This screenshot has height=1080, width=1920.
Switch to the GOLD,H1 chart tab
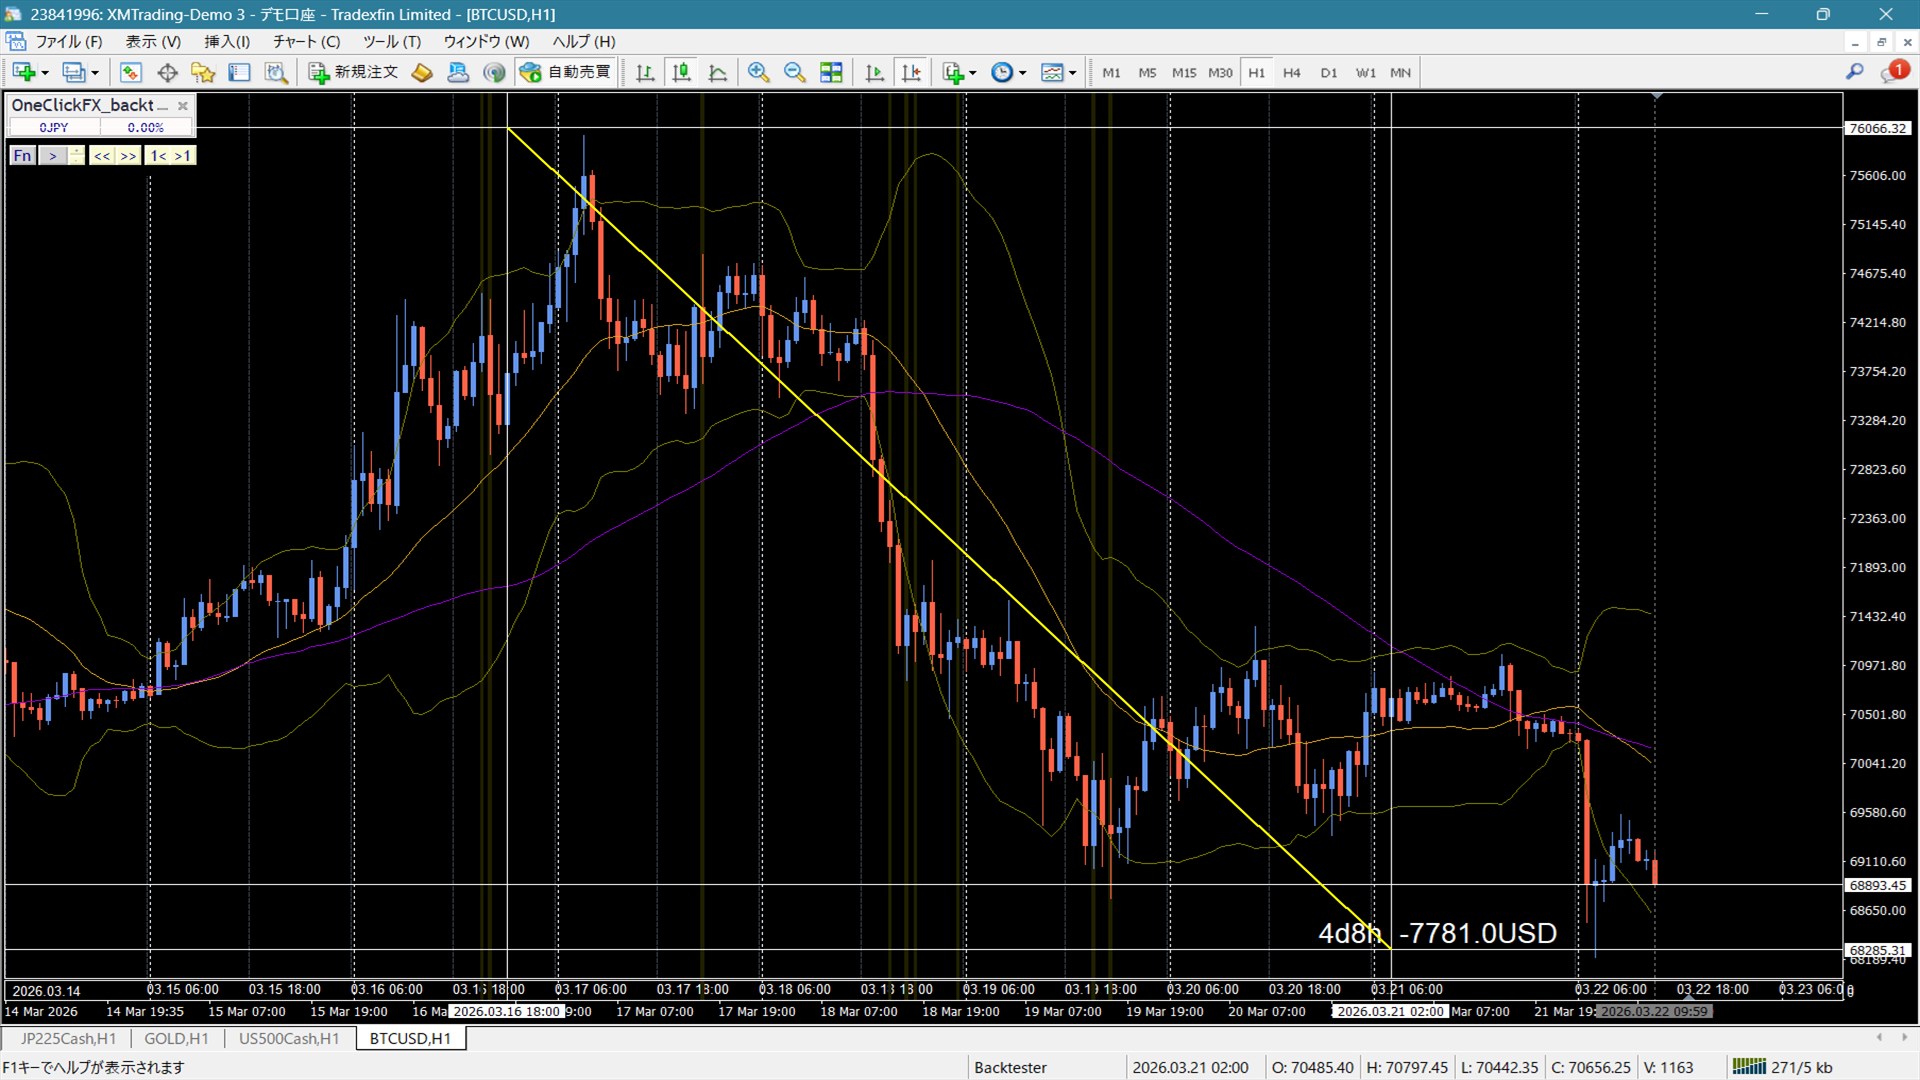(176, 1038)
